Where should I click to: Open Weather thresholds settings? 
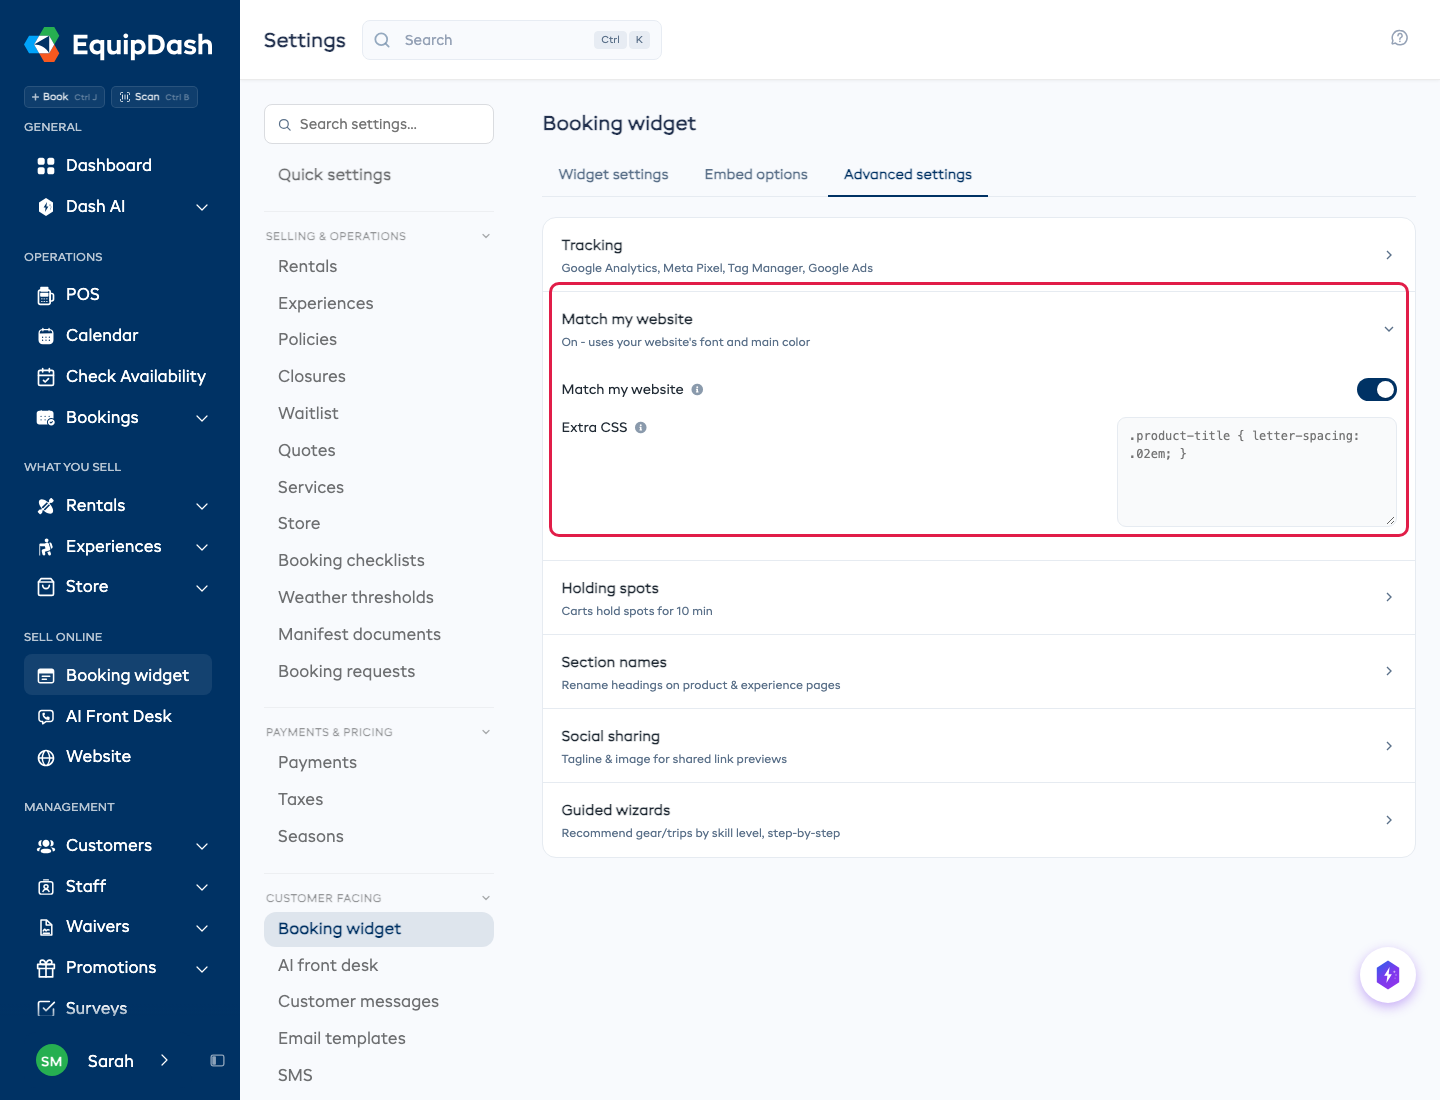click(x=356, y=598)
